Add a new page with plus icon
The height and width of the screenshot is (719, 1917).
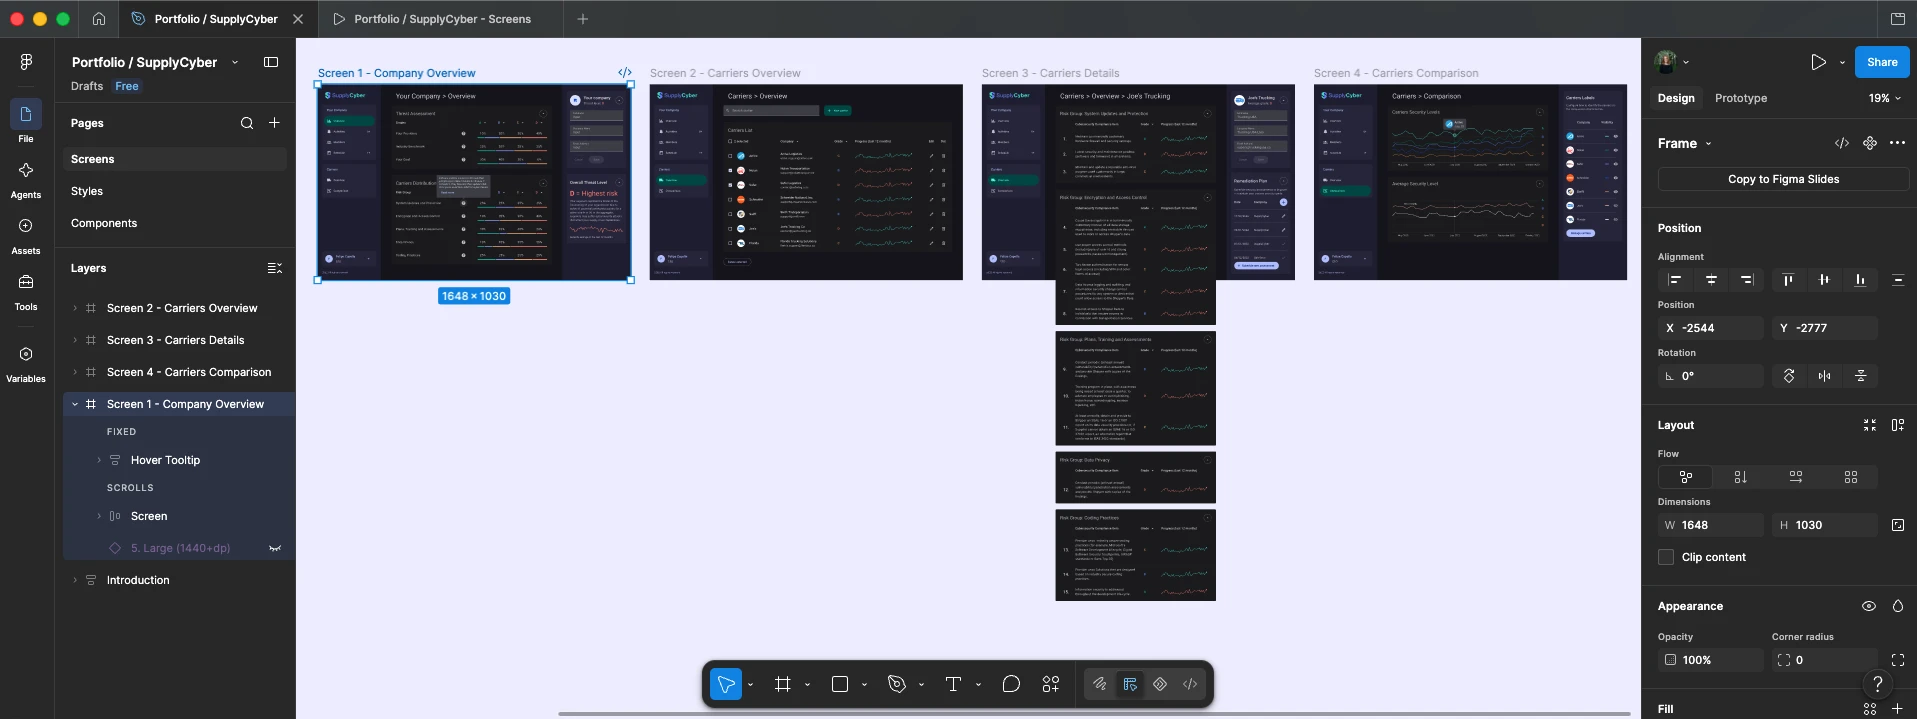pyautogui.click(x=274, y=123)
